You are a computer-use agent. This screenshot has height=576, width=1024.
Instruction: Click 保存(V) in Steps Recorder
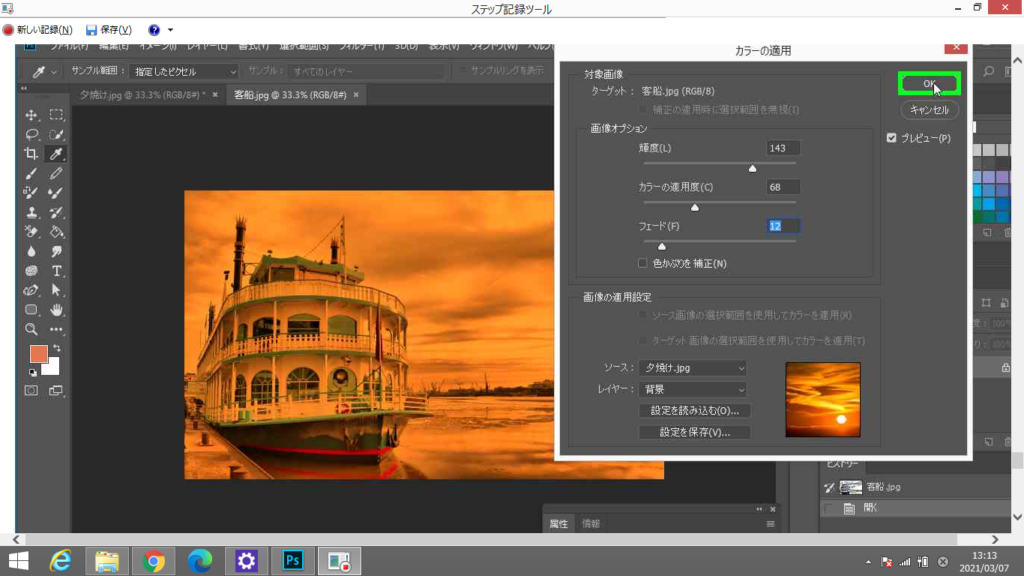pos(109,30)
